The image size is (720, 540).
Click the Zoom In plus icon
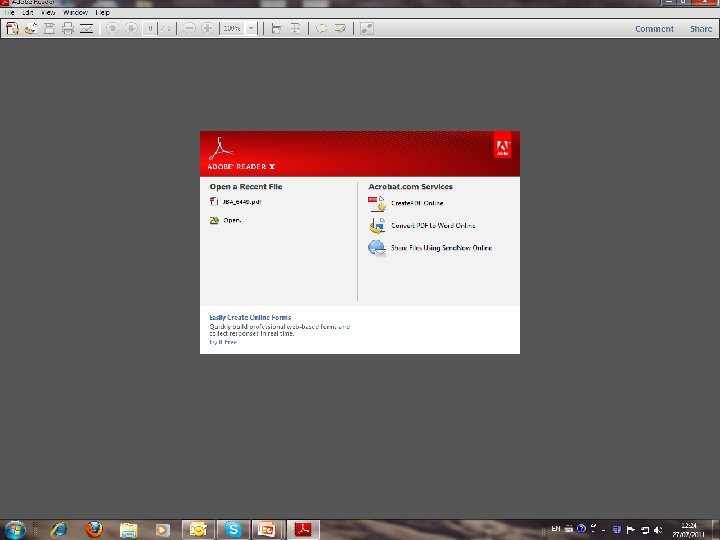(208, 28)
